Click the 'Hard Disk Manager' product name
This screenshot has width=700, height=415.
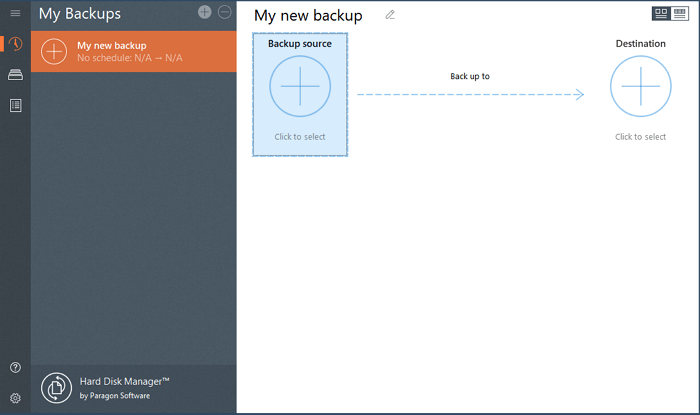[x=125, y=382]
